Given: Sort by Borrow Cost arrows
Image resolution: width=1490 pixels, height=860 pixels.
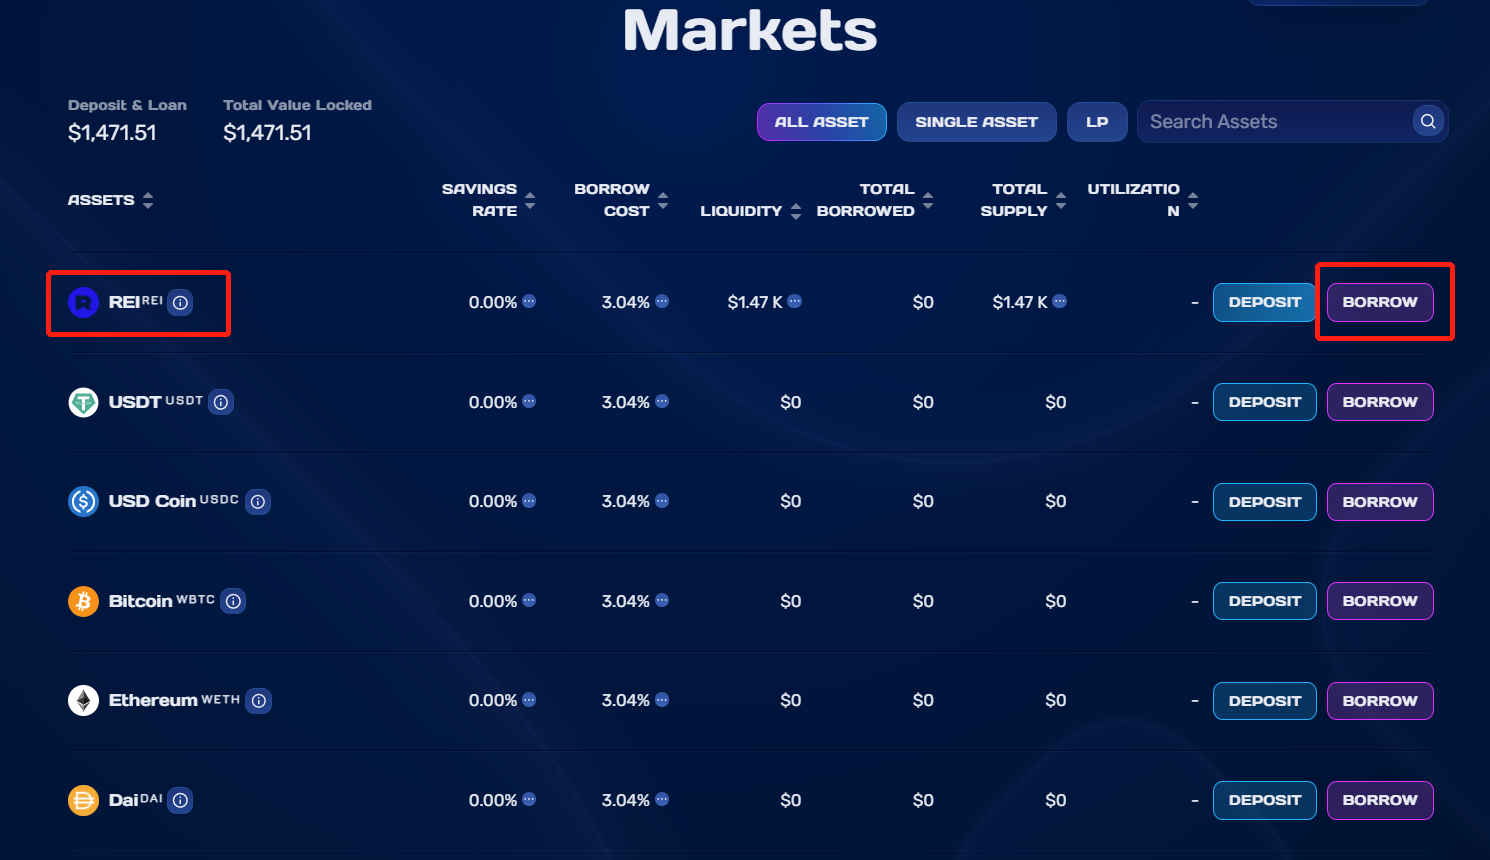Looking at the screenshot, I should 663,200.
